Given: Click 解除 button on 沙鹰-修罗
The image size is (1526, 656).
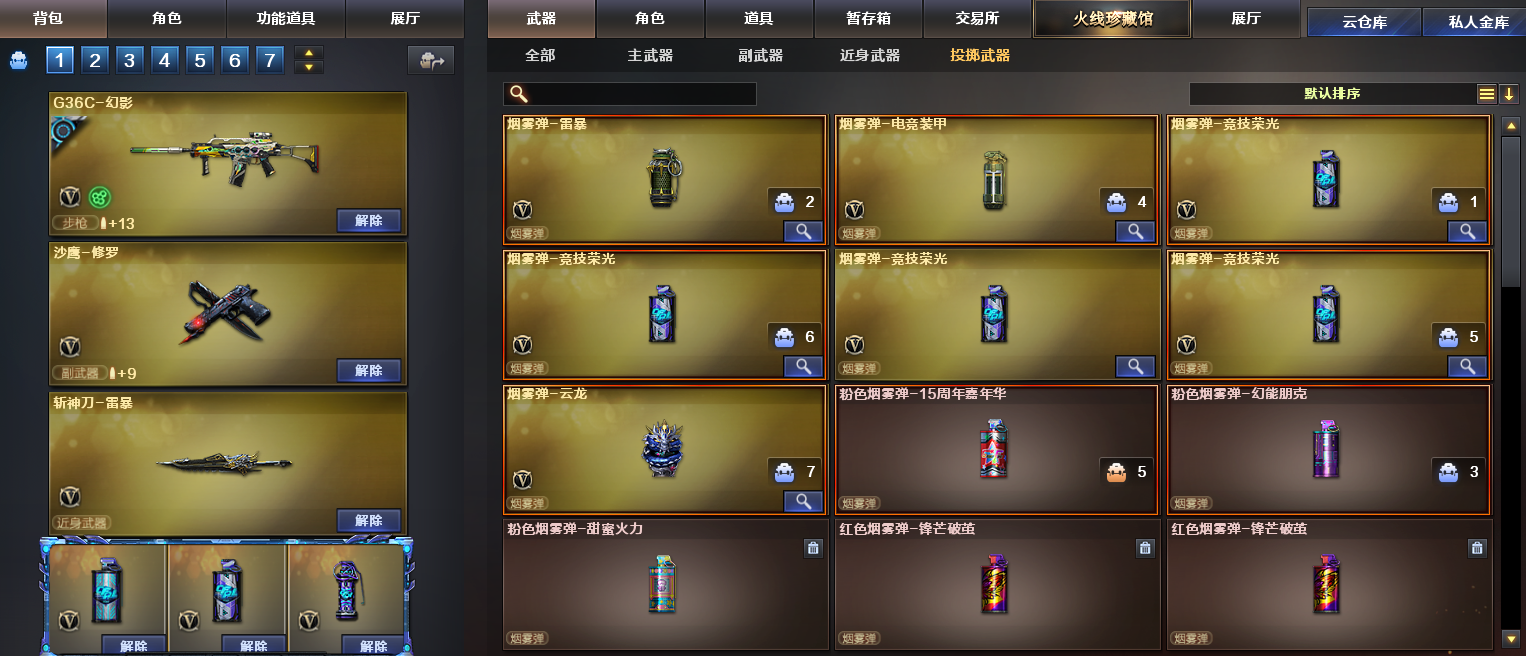Looking at the screenshot, I should [369, 371].
